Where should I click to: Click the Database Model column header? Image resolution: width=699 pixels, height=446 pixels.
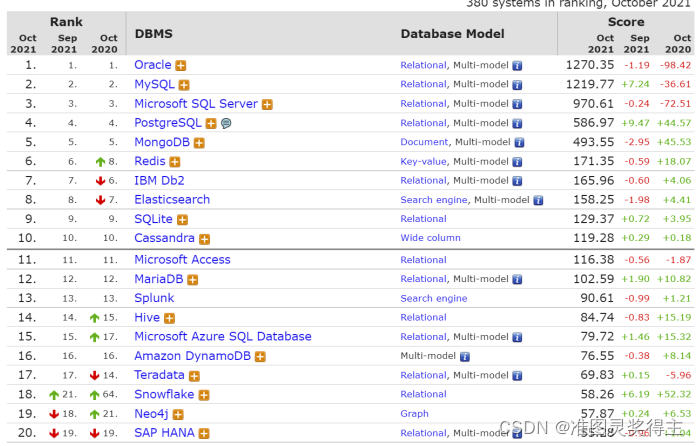pos(452,34)
